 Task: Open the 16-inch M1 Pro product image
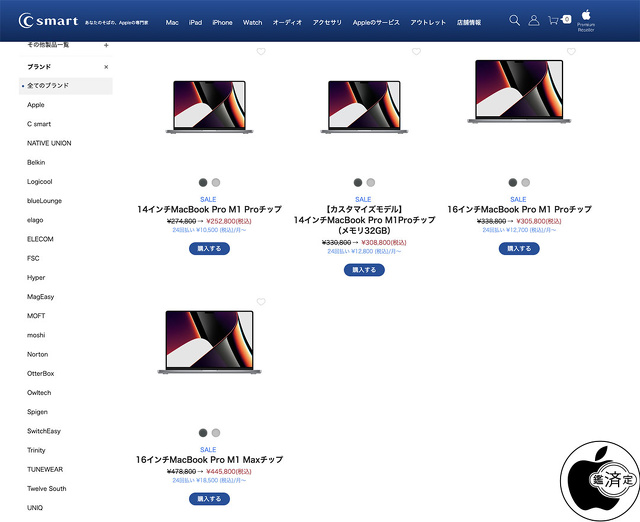(x=519, y=91)
